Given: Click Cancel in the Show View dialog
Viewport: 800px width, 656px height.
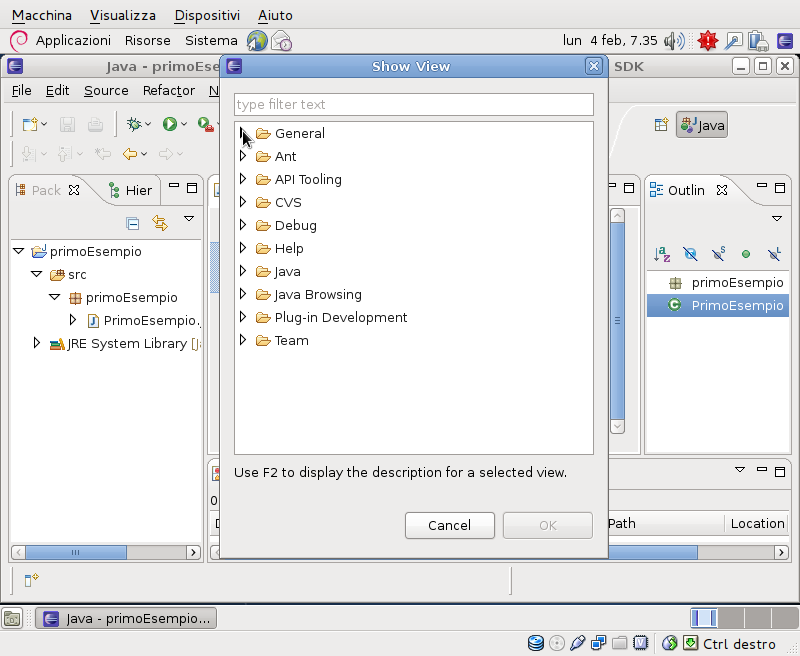Looking at the screenshot, I should click(x=449, y=525).
